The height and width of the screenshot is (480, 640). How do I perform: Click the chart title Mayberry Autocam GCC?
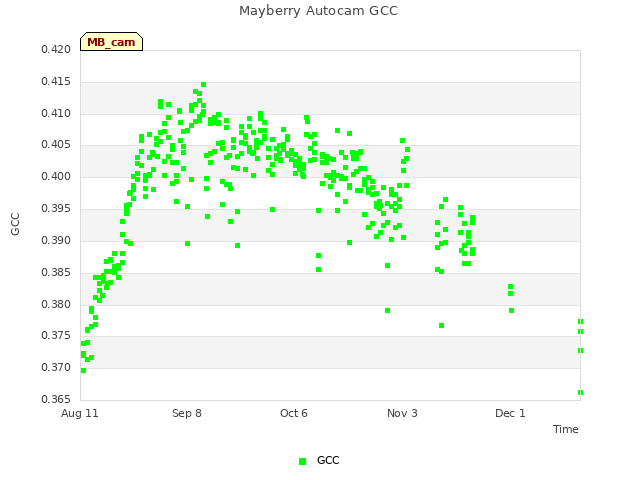pyautogui.click(x=318, y=11)
